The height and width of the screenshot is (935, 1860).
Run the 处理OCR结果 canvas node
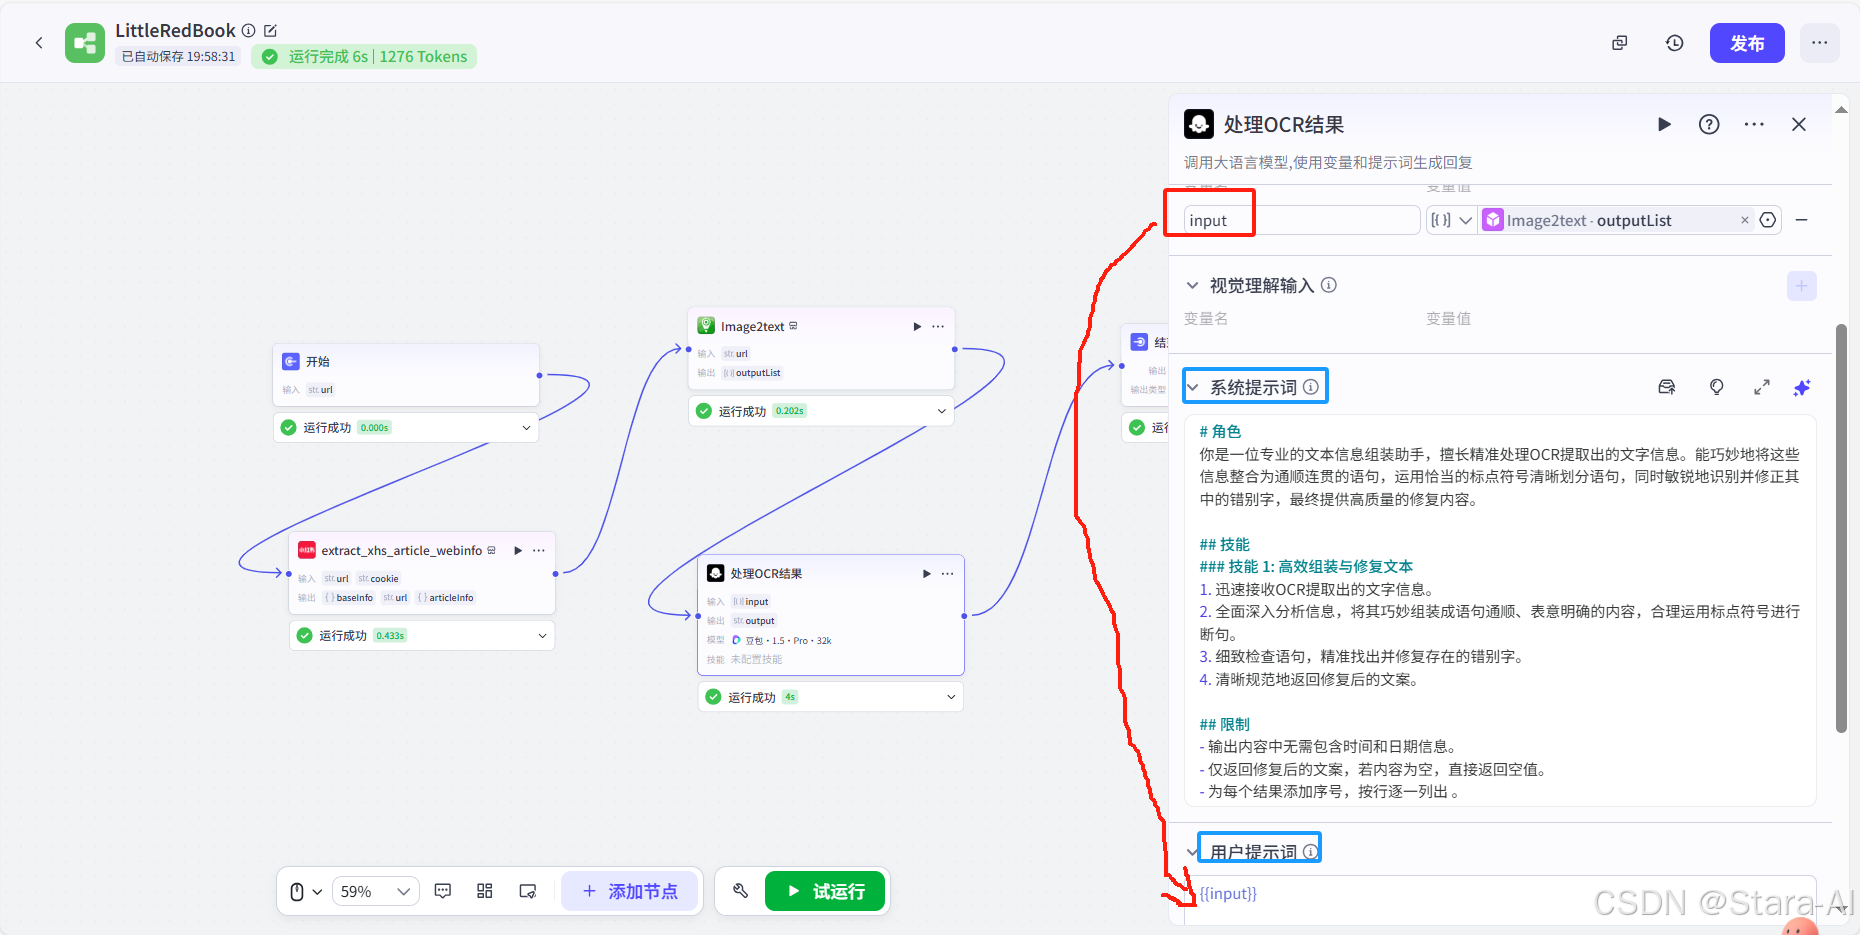point(927,573)
